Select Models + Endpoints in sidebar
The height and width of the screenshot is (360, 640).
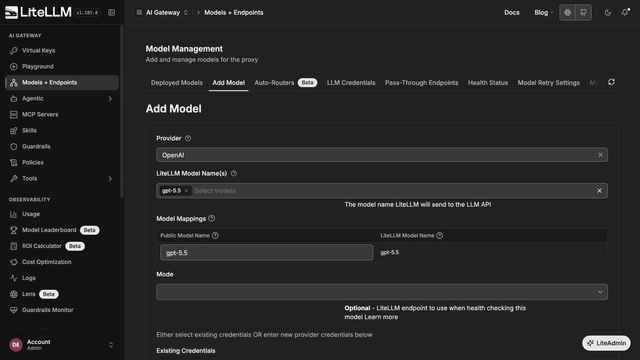[62, 82]
